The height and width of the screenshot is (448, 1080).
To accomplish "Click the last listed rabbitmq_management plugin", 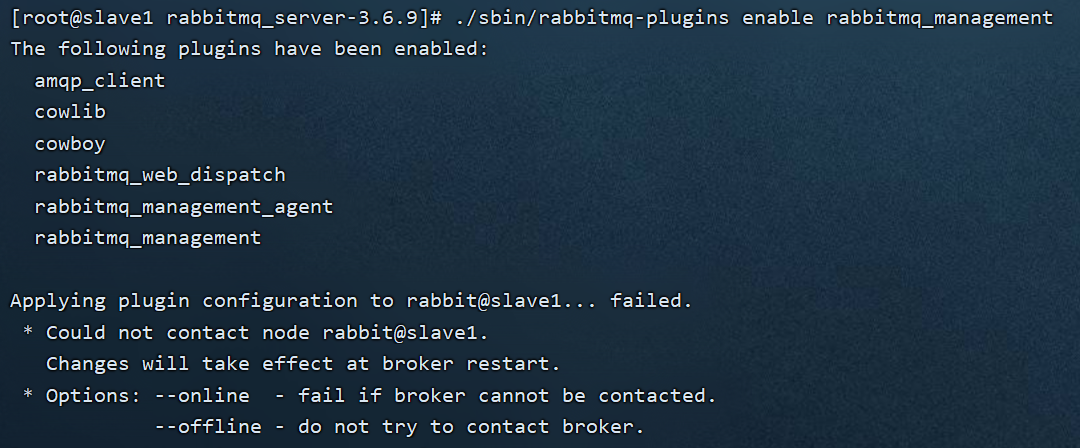I will [148, 238].
